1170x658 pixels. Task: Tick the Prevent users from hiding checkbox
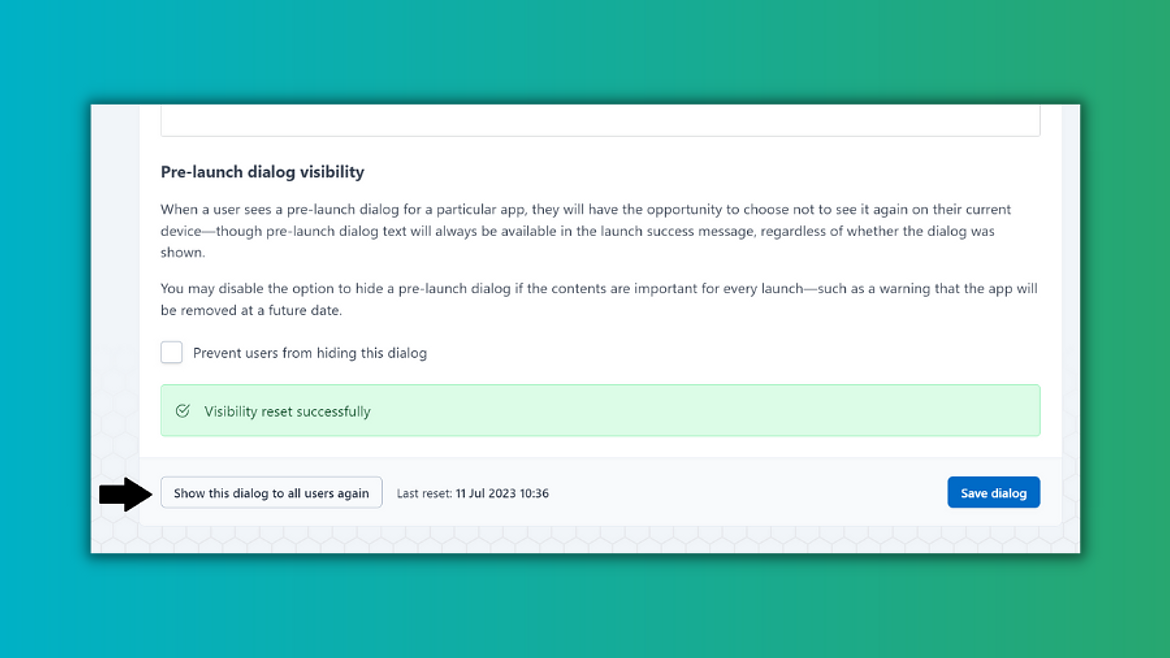(172, 352)
